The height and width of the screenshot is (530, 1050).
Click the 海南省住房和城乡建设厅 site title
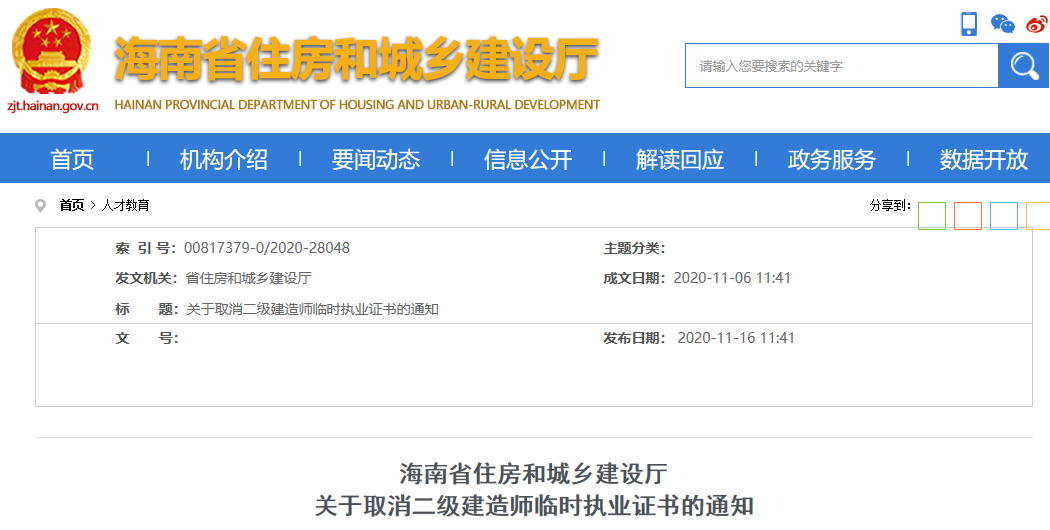(356, 59)
